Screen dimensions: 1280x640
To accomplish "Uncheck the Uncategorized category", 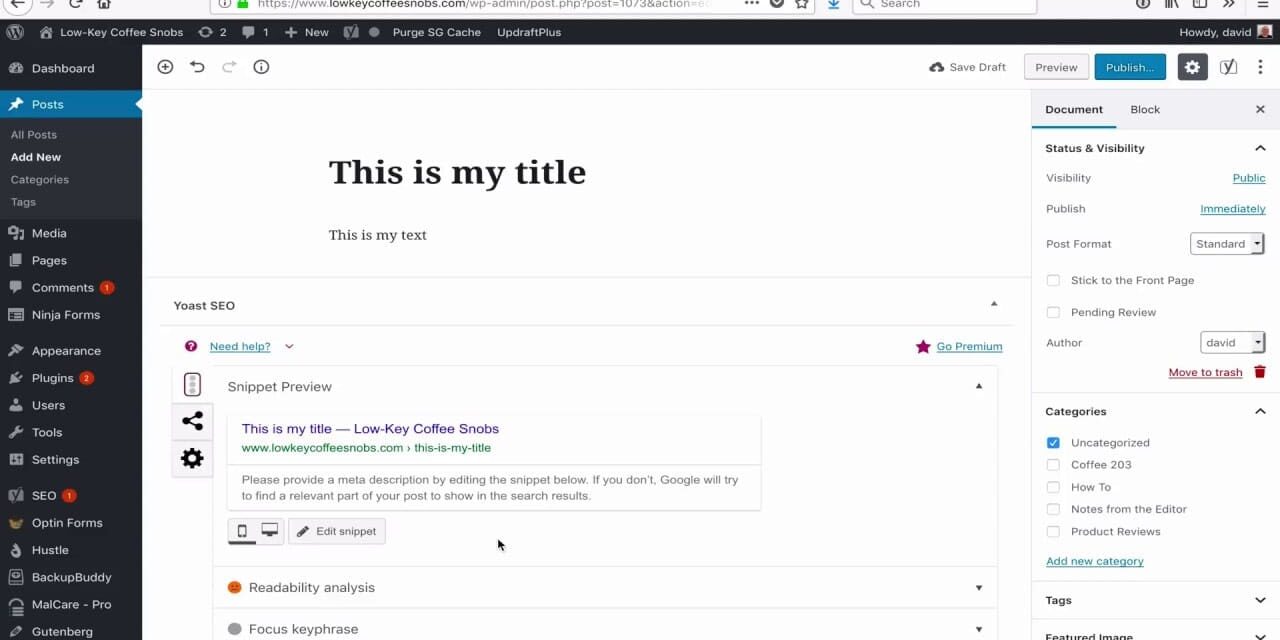I will [1053, 442].
